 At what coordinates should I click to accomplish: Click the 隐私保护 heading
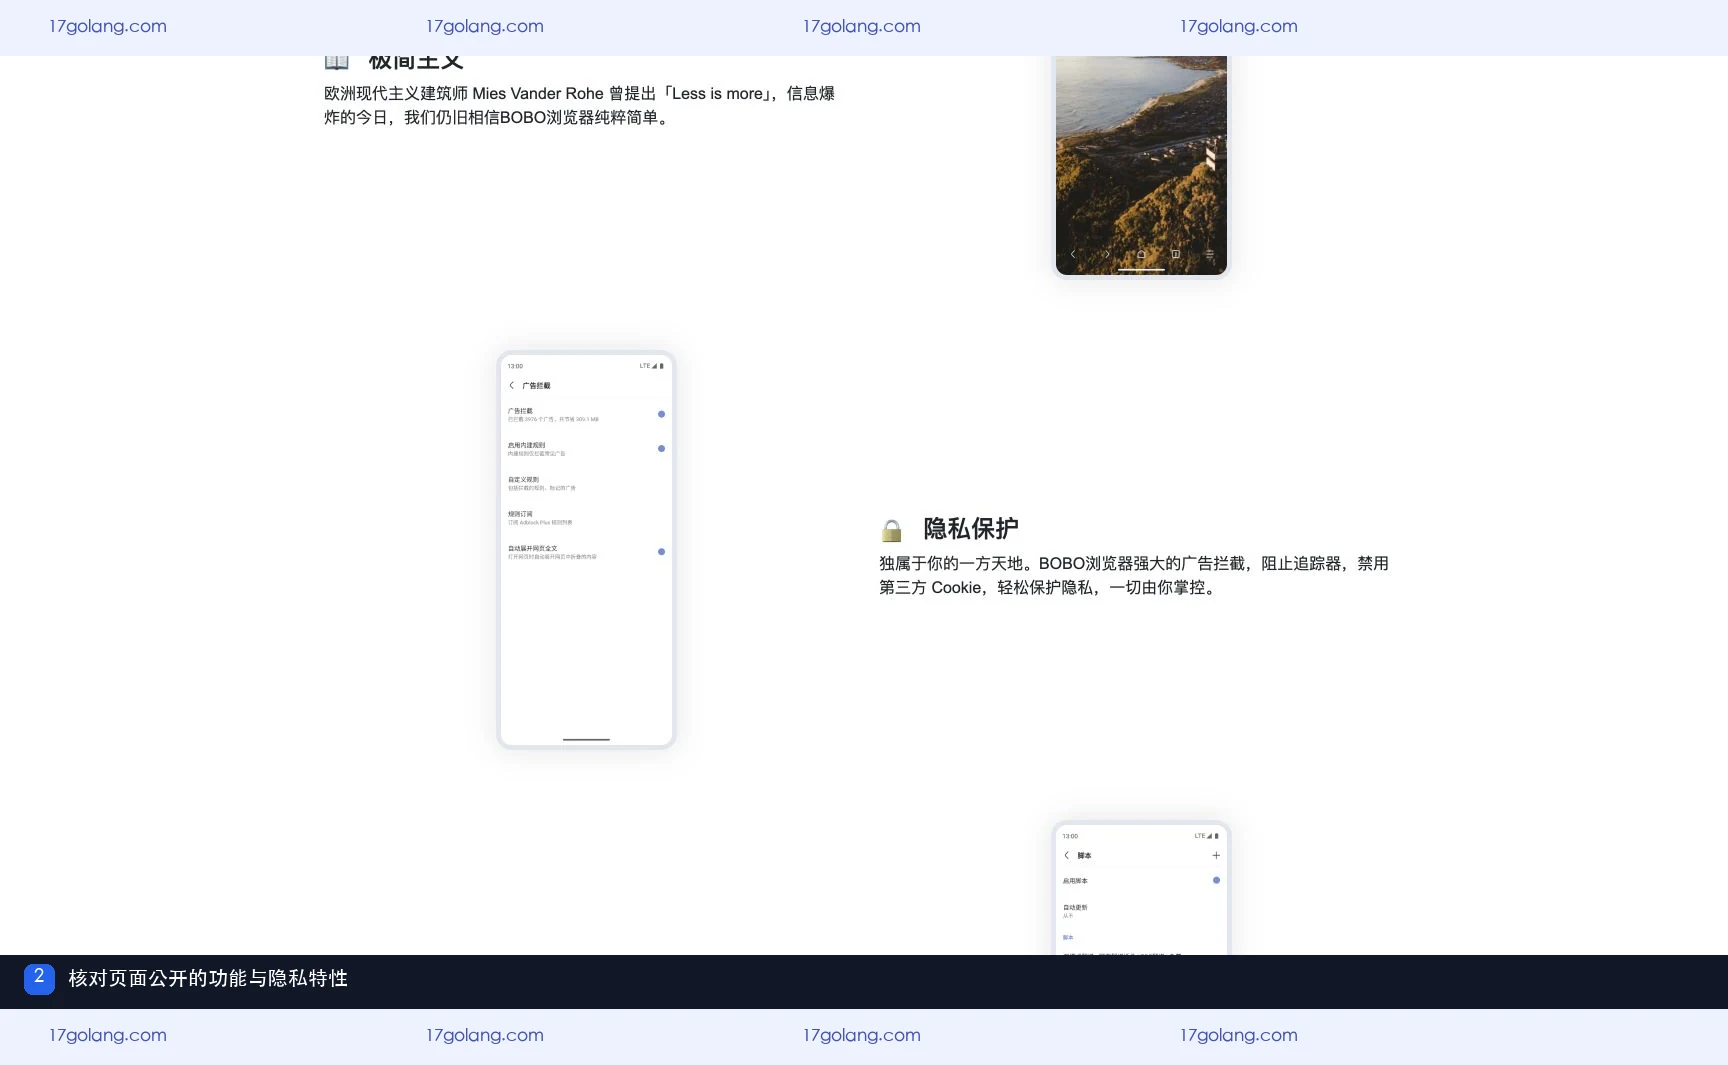pyautogui.click(x=971, y=528)
